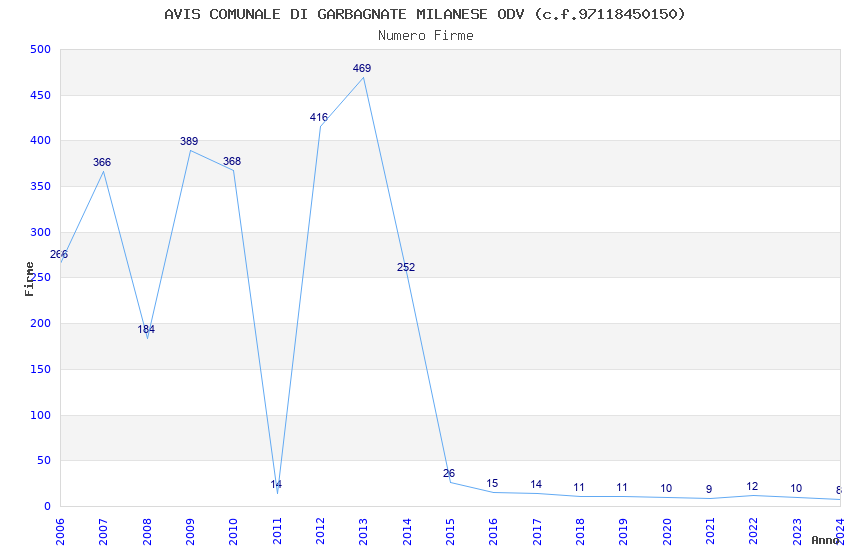This screenshot has width=850, height=550.
Task: Select x-axis year label 2015
Action: 450,532
